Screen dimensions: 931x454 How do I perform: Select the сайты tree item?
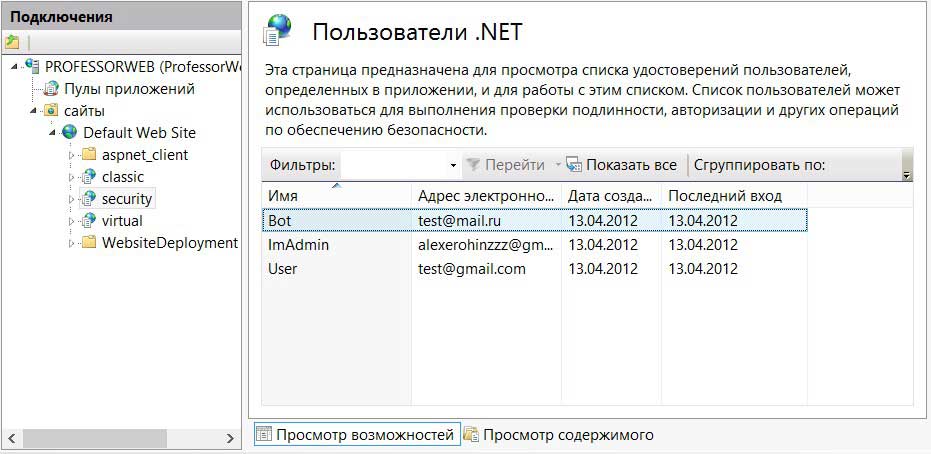click(84, 111)
